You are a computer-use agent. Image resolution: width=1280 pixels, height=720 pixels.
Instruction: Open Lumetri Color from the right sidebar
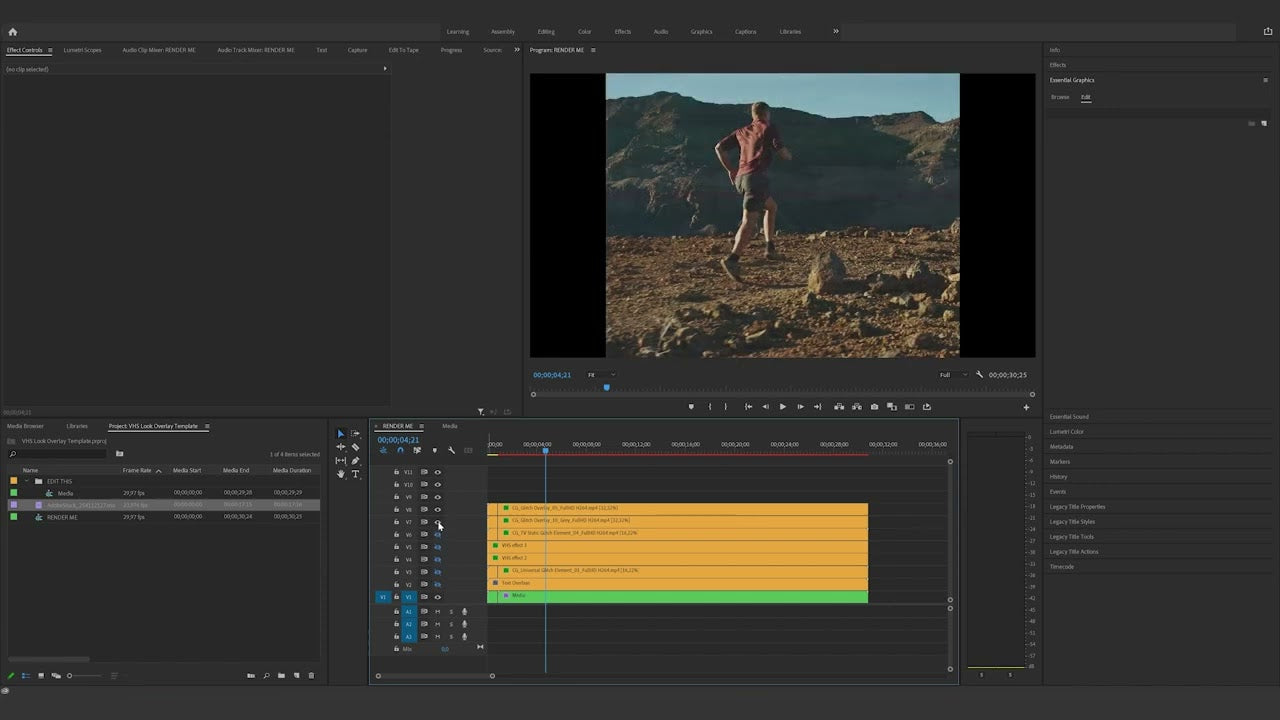pos(1066,431)
